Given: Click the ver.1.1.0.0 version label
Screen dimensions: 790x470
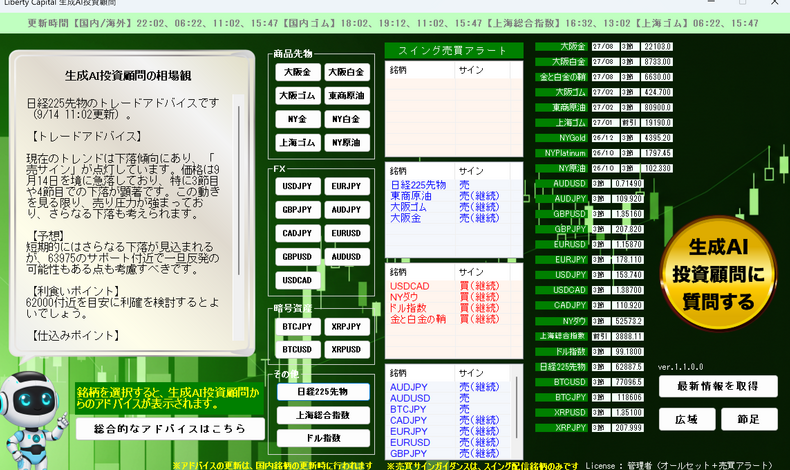Looking at the screenshot, I should pyautogui.click(x=680, y=367).
